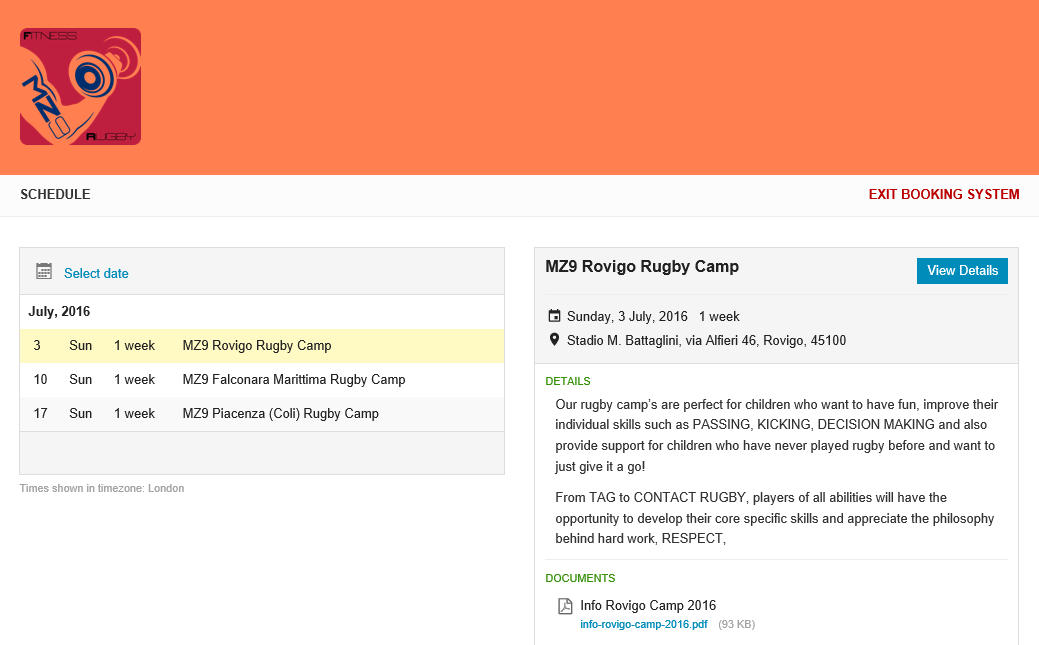
Task: Click the MZ9 Fitness Rugby logo
Action: pos(80,86)
